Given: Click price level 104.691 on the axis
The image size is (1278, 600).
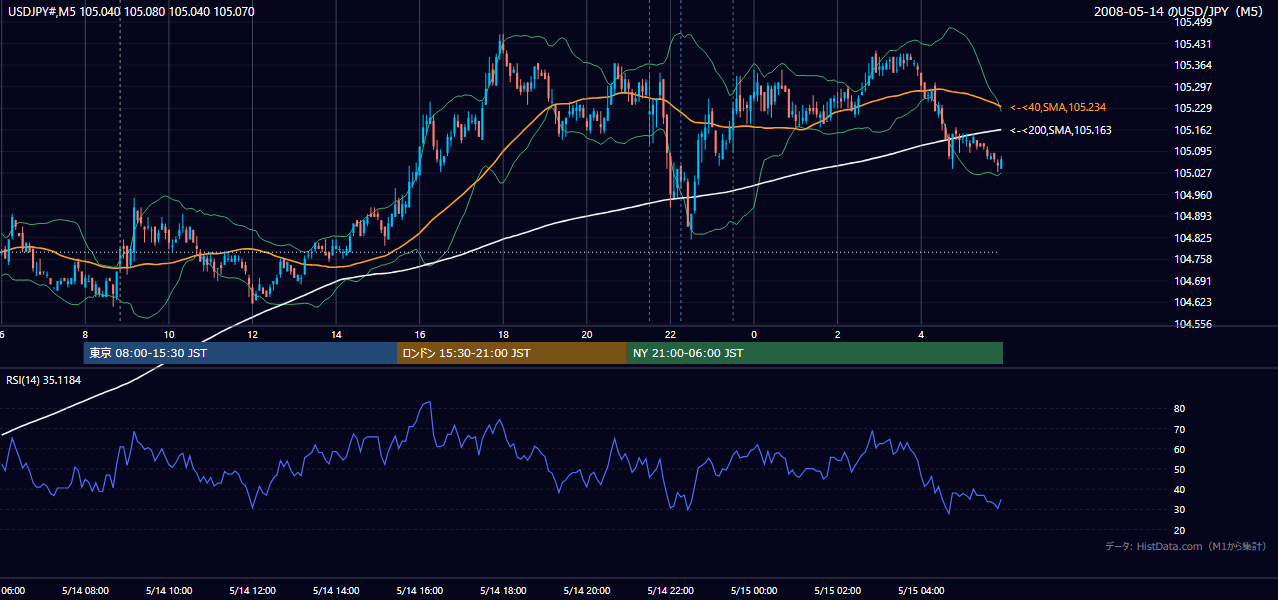Looking at the screenshot, I should point(1193,281).
